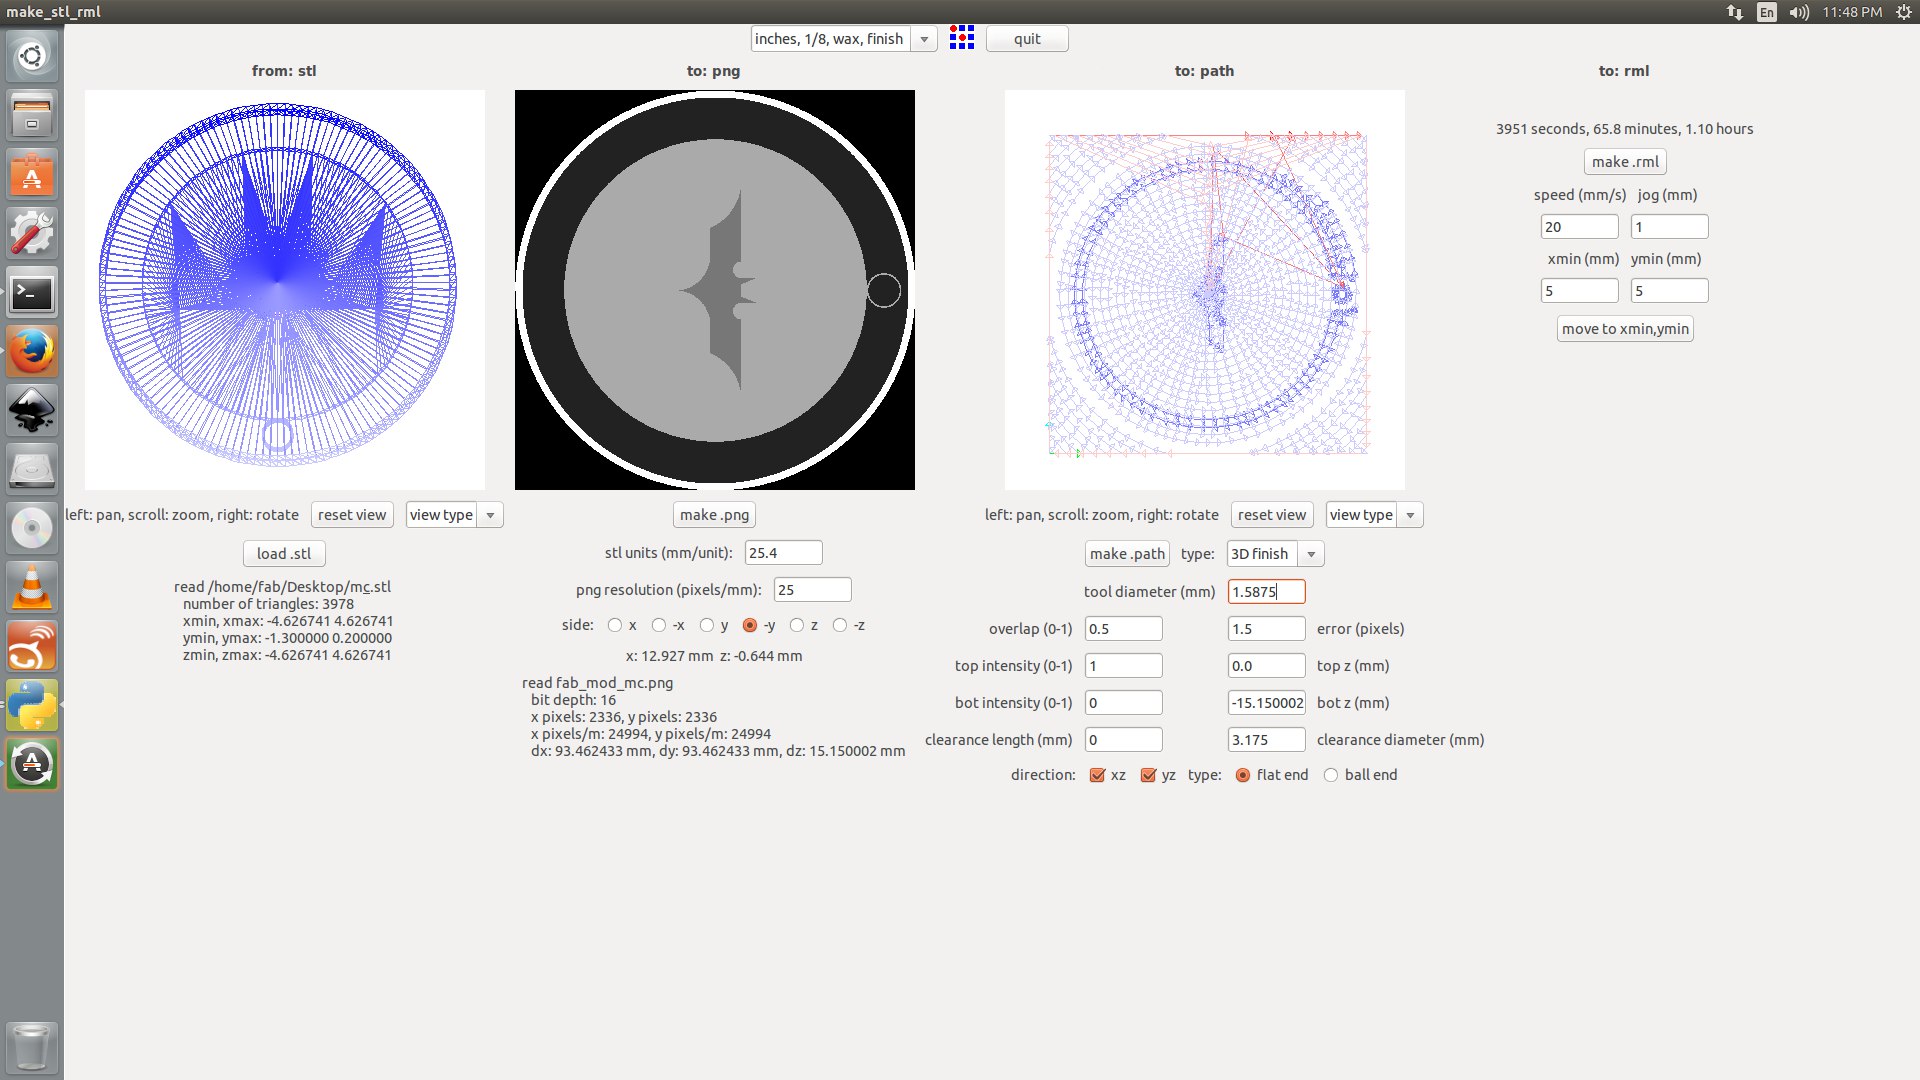Viewport: 1920px width, 1080px height.
Task: Click the make .path button
Action: [1127, 554]
